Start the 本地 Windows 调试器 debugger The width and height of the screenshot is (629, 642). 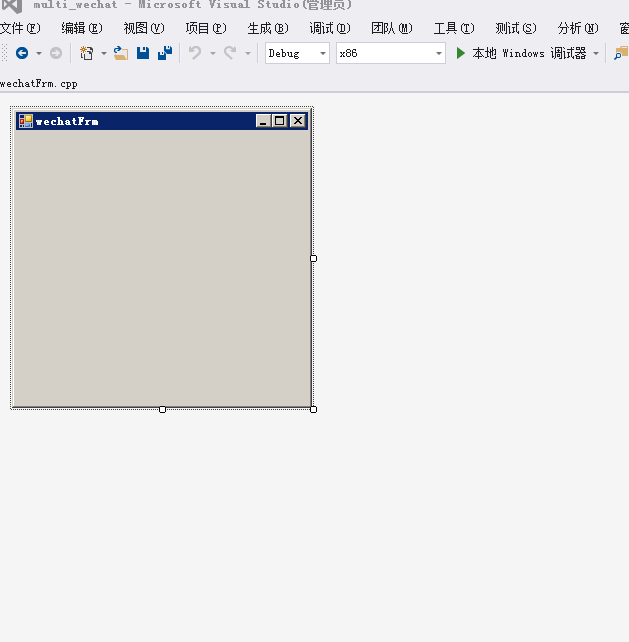click(x=520, y=53)
